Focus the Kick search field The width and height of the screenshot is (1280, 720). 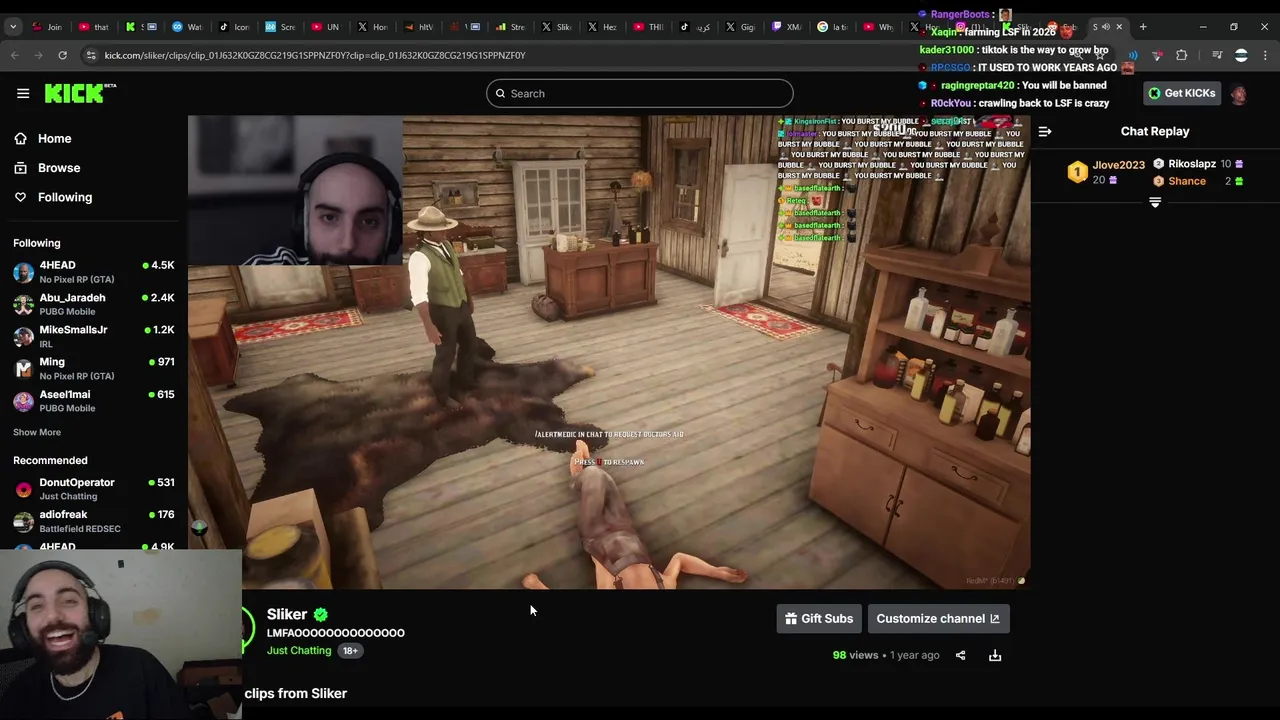coord(640,93)
